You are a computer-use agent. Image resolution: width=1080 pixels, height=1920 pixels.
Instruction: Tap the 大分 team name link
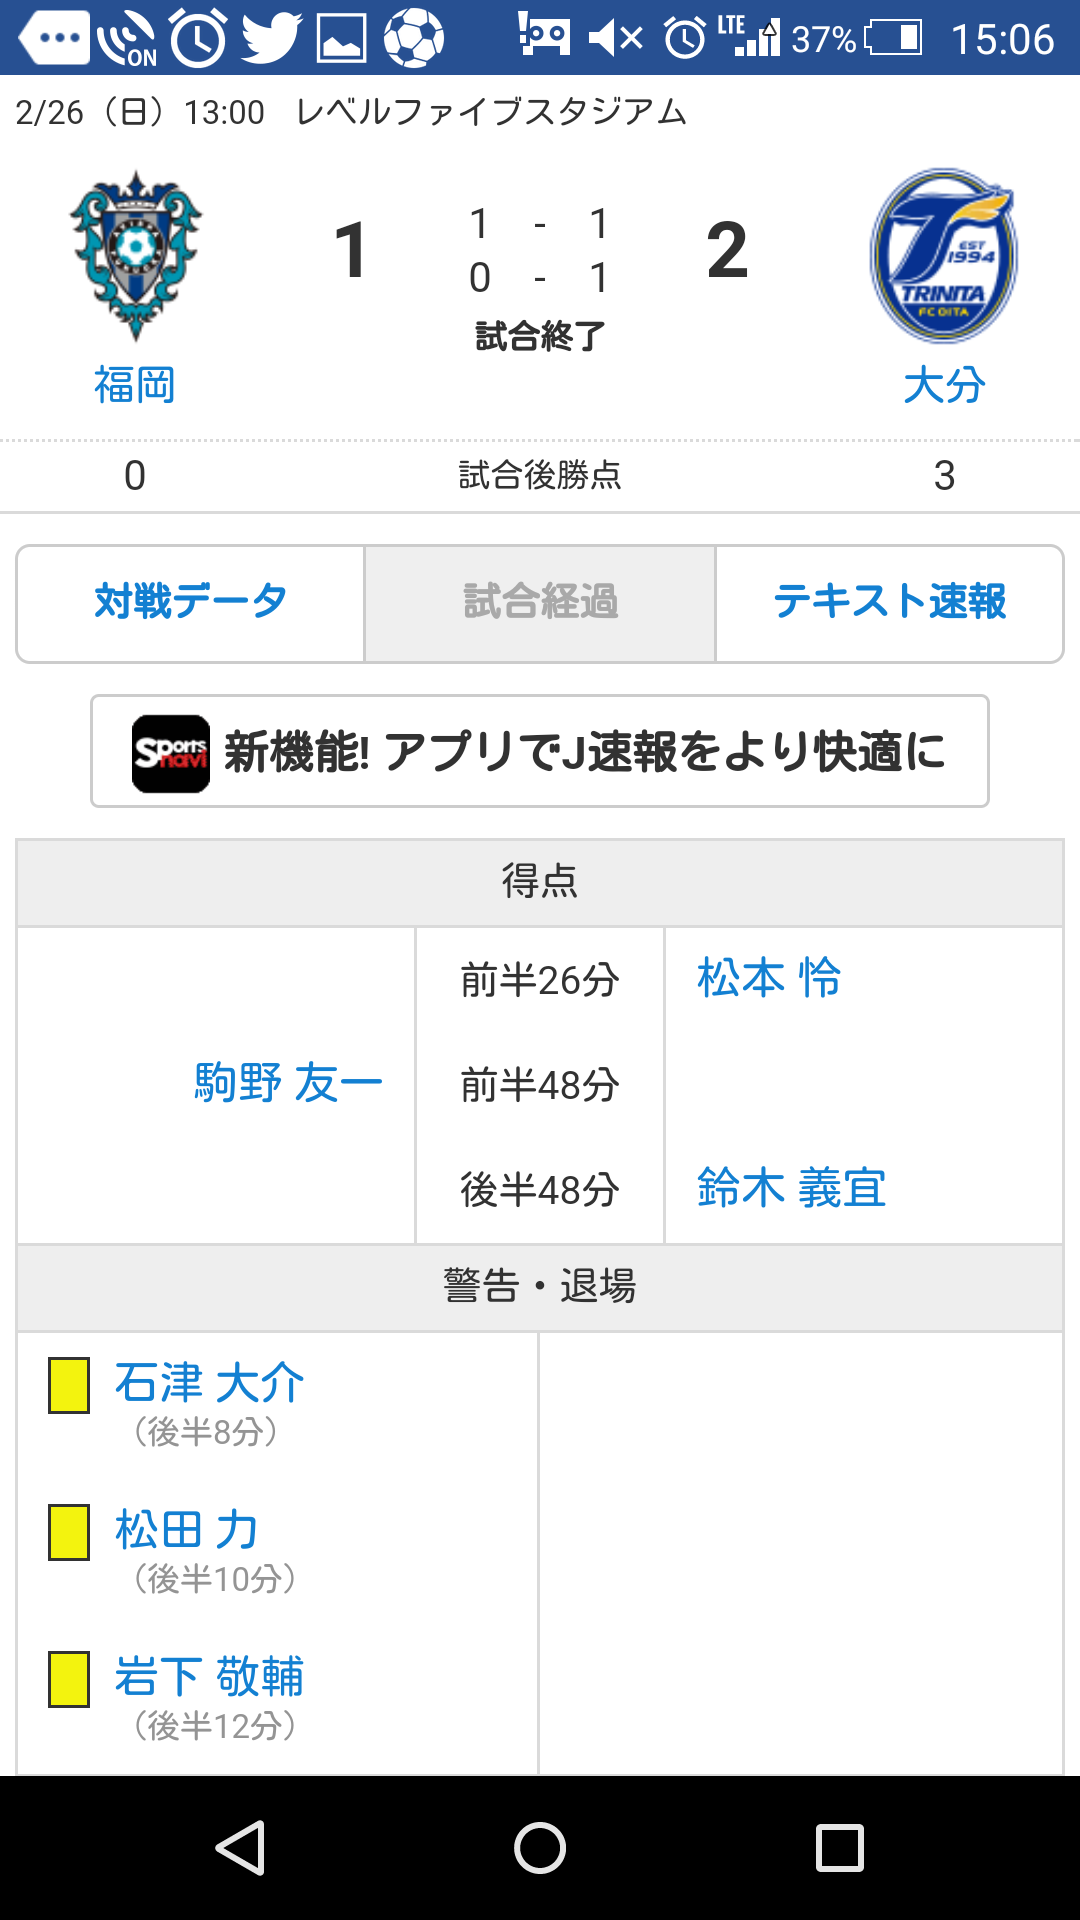pos(944,385)
